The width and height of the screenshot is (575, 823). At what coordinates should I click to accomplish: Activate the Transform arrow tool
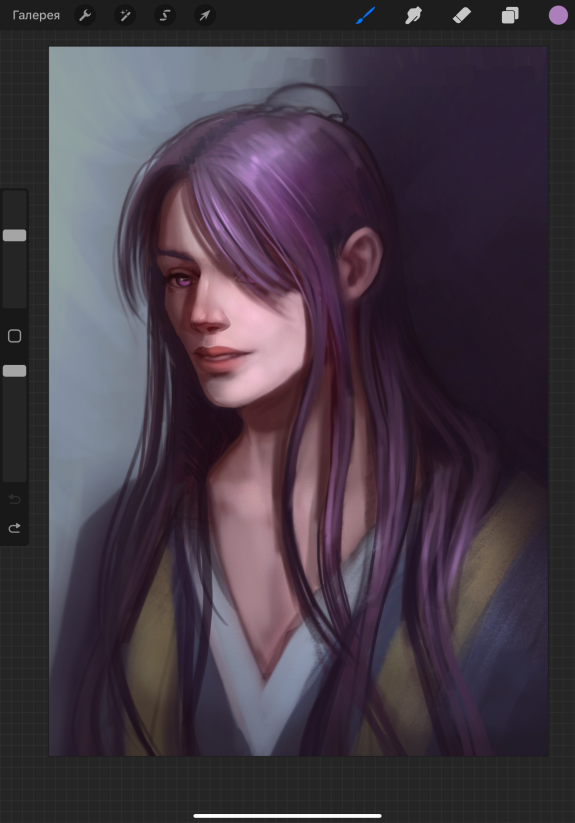click(x=205, y=16)
